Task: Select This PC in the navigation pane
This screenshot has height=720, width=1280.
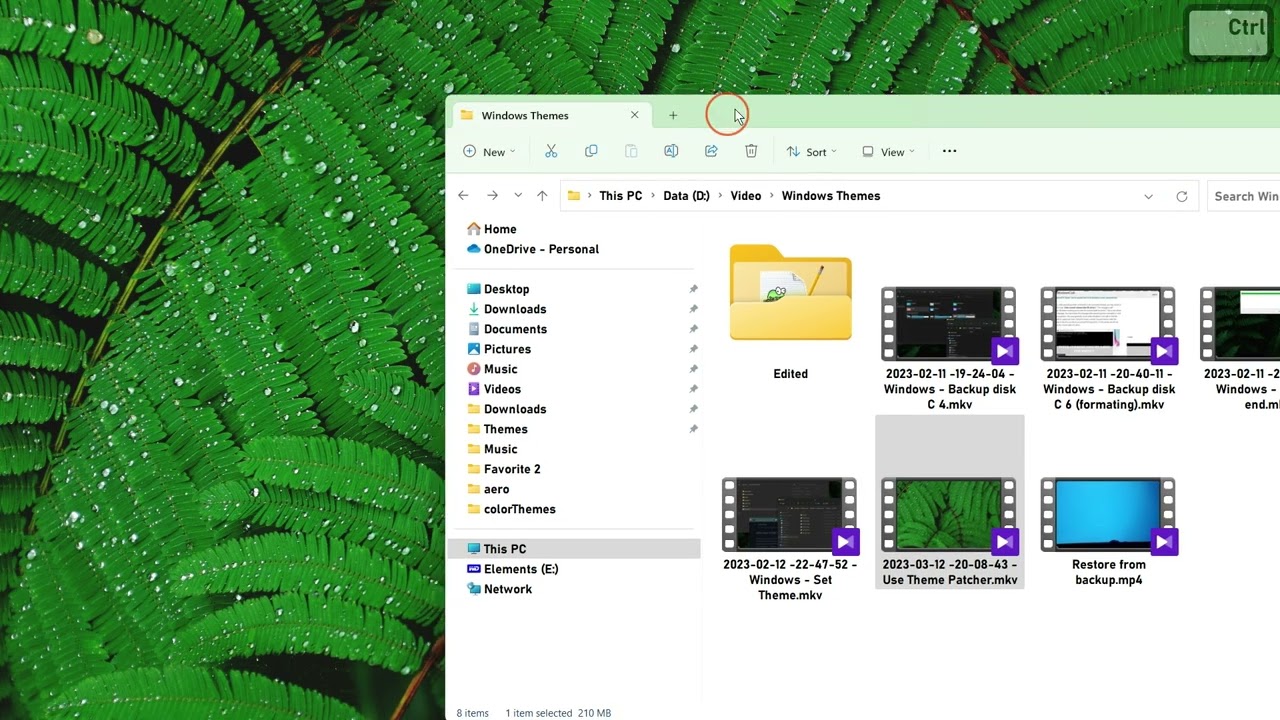Action: [x=574, y=549]
